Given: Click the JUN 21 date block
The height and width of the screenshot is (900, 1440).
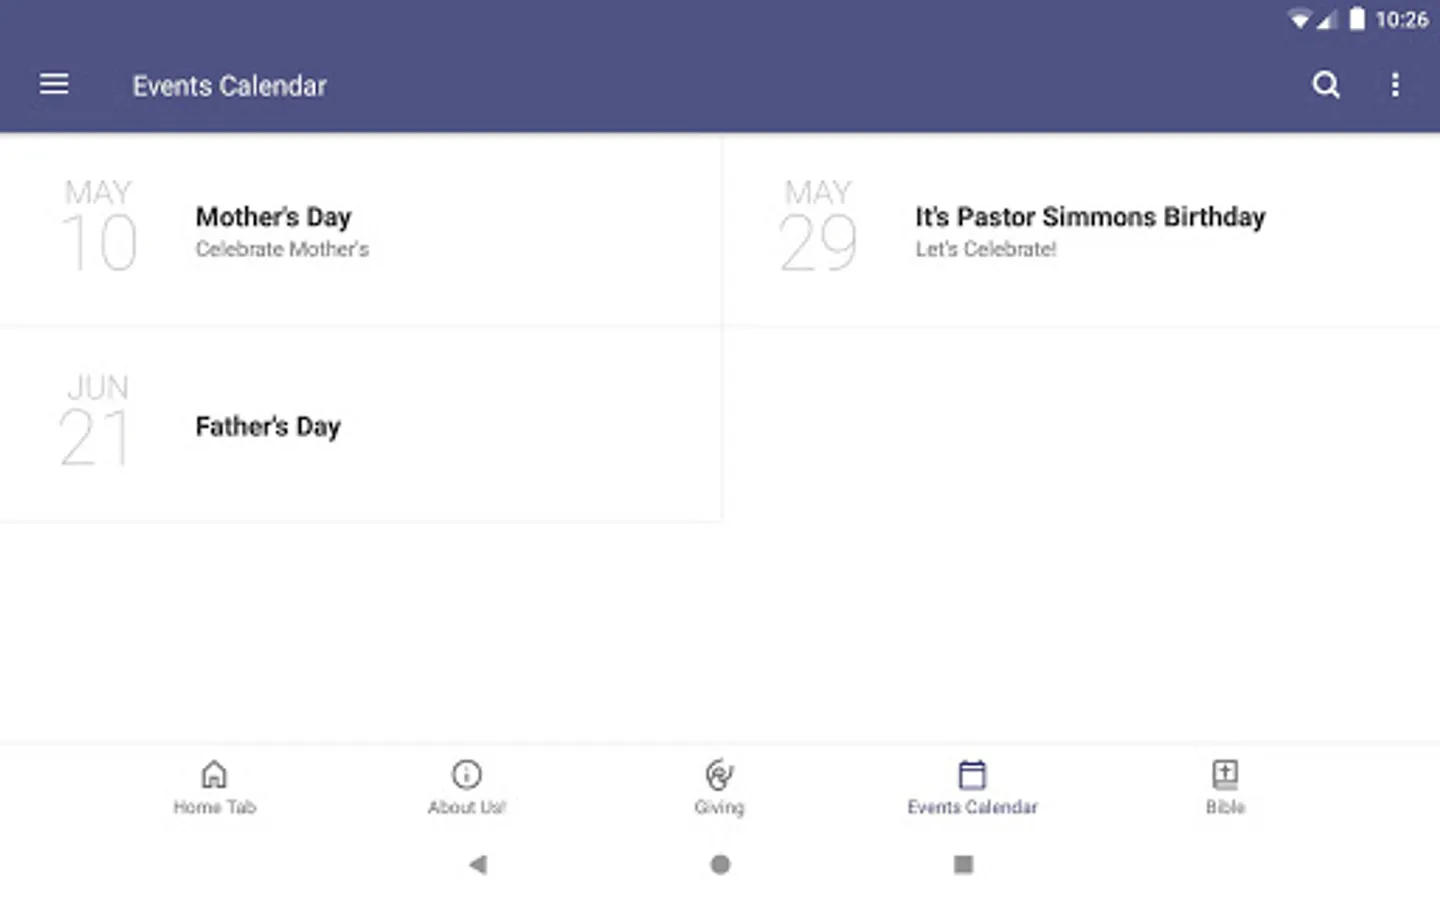Looking at the screenshot, I should (x=96, y=421).
